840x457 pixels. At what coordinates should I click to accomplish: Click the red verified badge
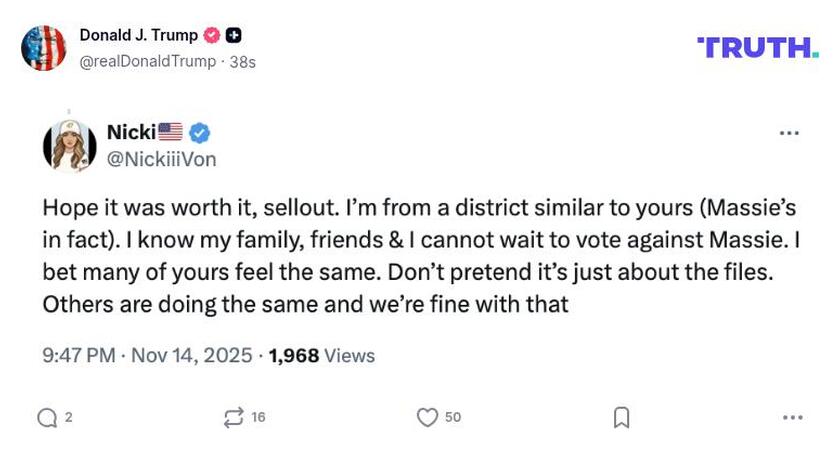(x=212, y=36)
